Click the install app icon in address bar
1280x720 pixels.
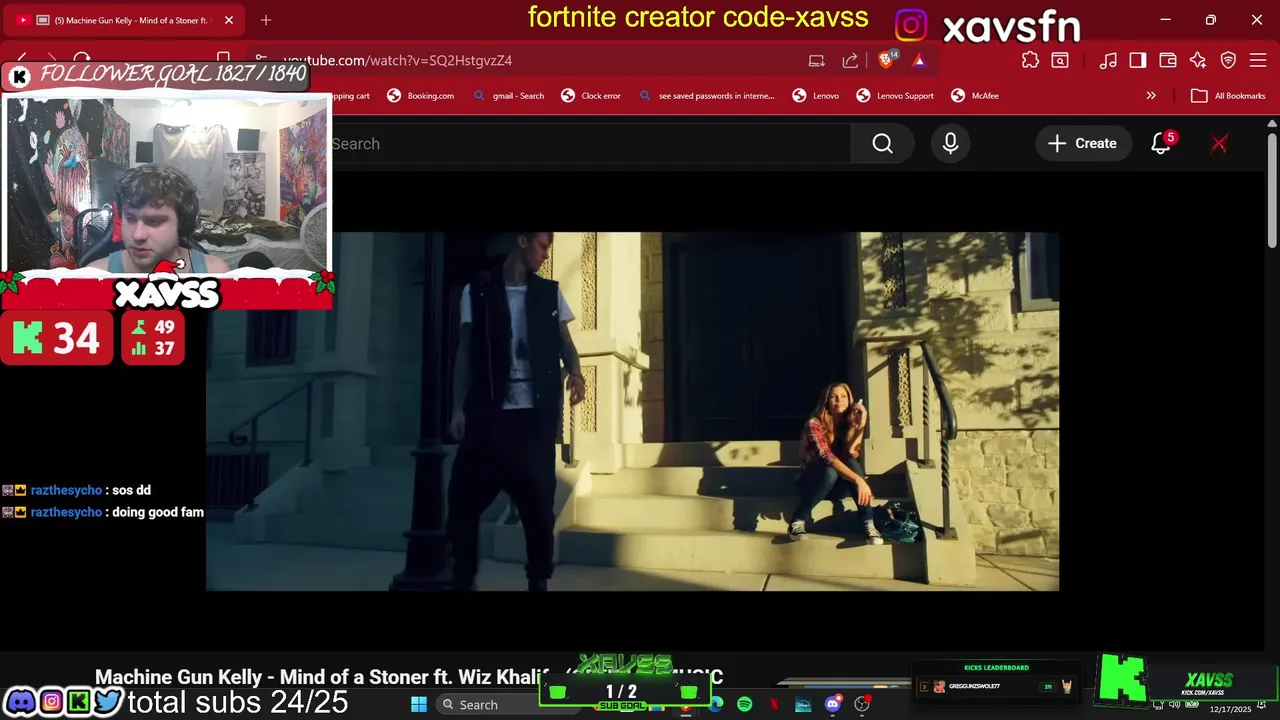click(x=817, y=60)
